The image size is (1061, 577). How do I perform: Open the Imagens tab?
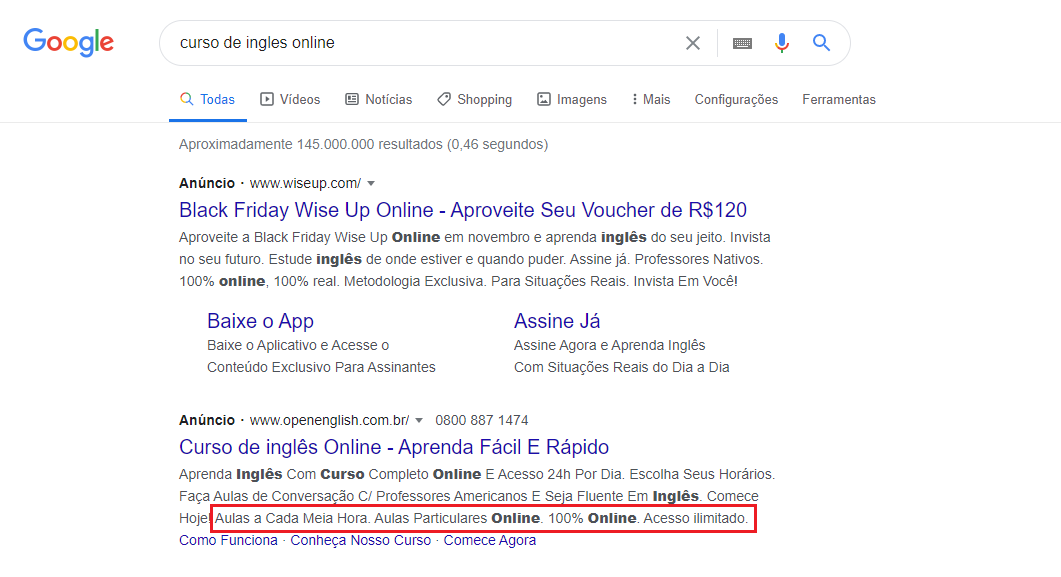click(x=572, y=99)
